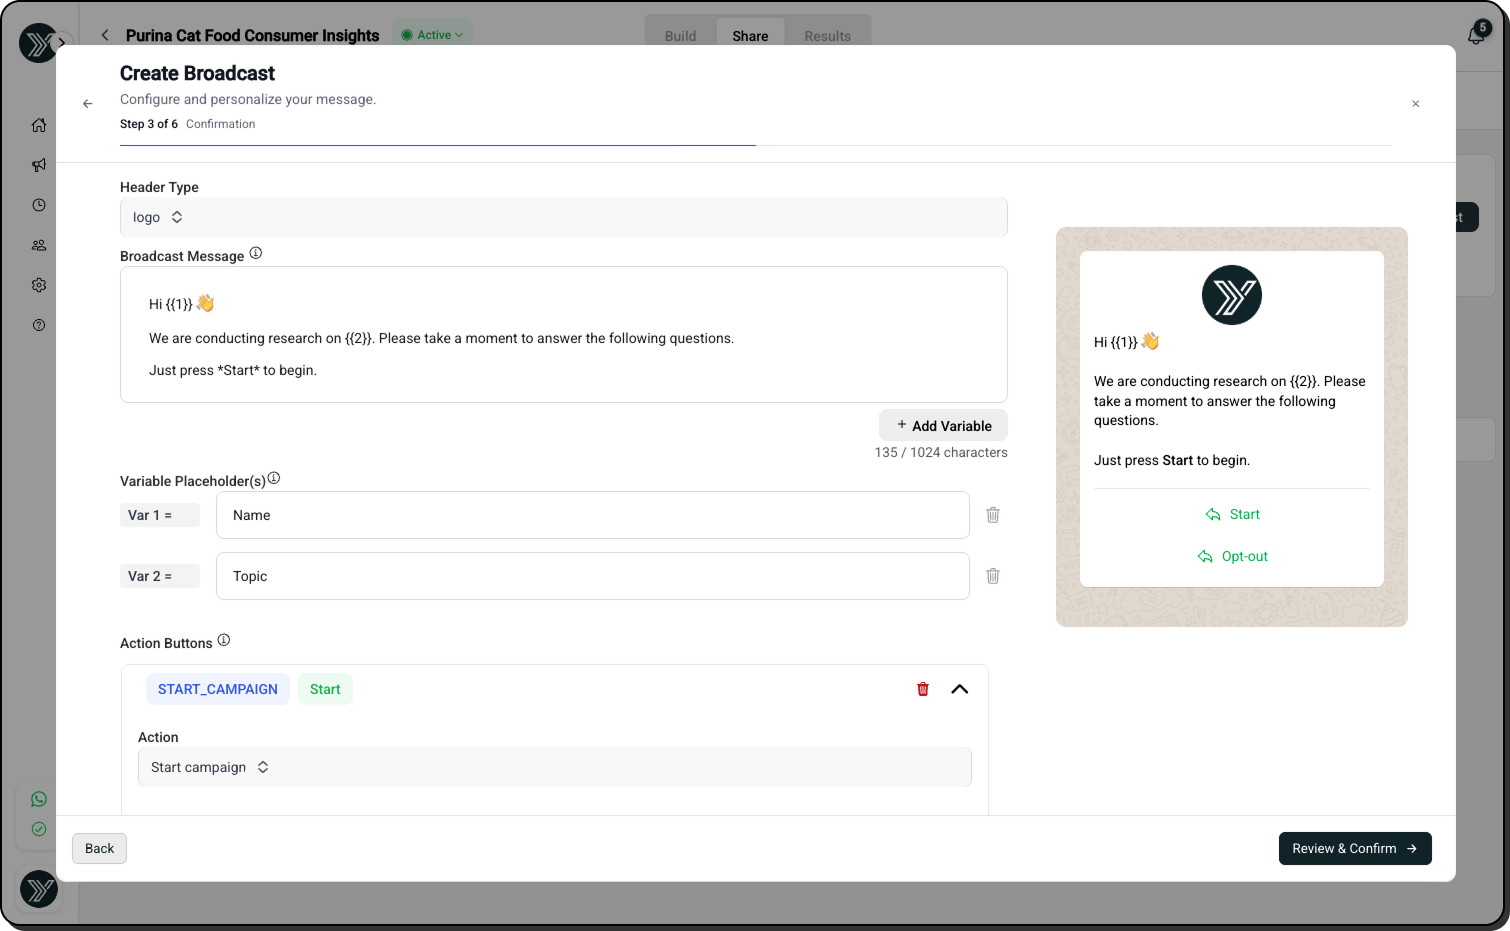Click the back arrow beside Create Broadcast

tap(88, 104)
